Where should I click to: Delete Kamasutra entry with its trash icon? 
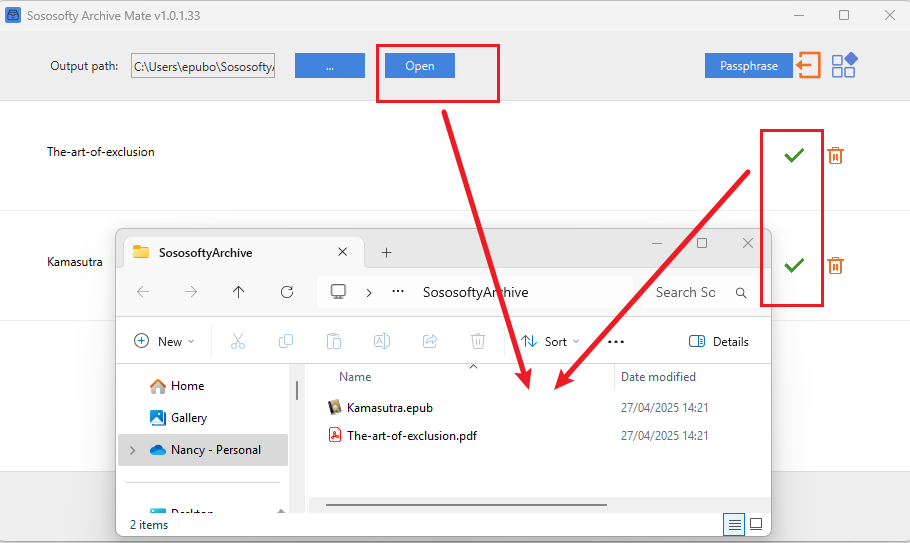835,266
